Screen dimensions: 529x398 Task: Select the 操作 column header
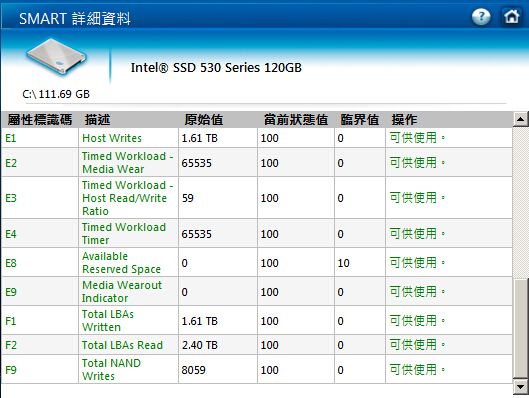click(404, 119)
